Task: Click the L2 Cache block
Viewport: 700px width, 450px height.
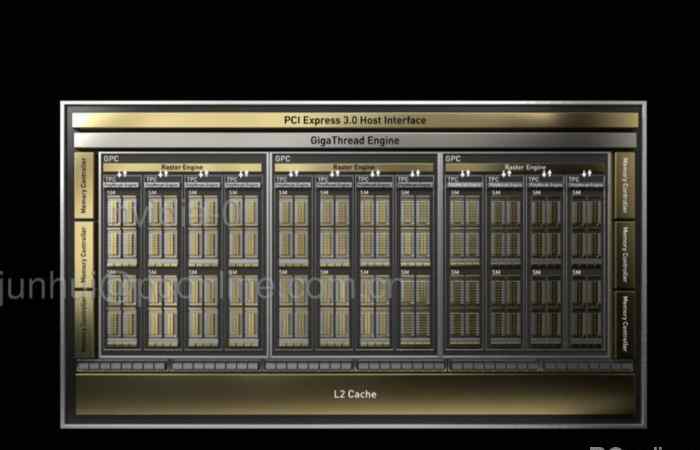Action: (355, 394)
